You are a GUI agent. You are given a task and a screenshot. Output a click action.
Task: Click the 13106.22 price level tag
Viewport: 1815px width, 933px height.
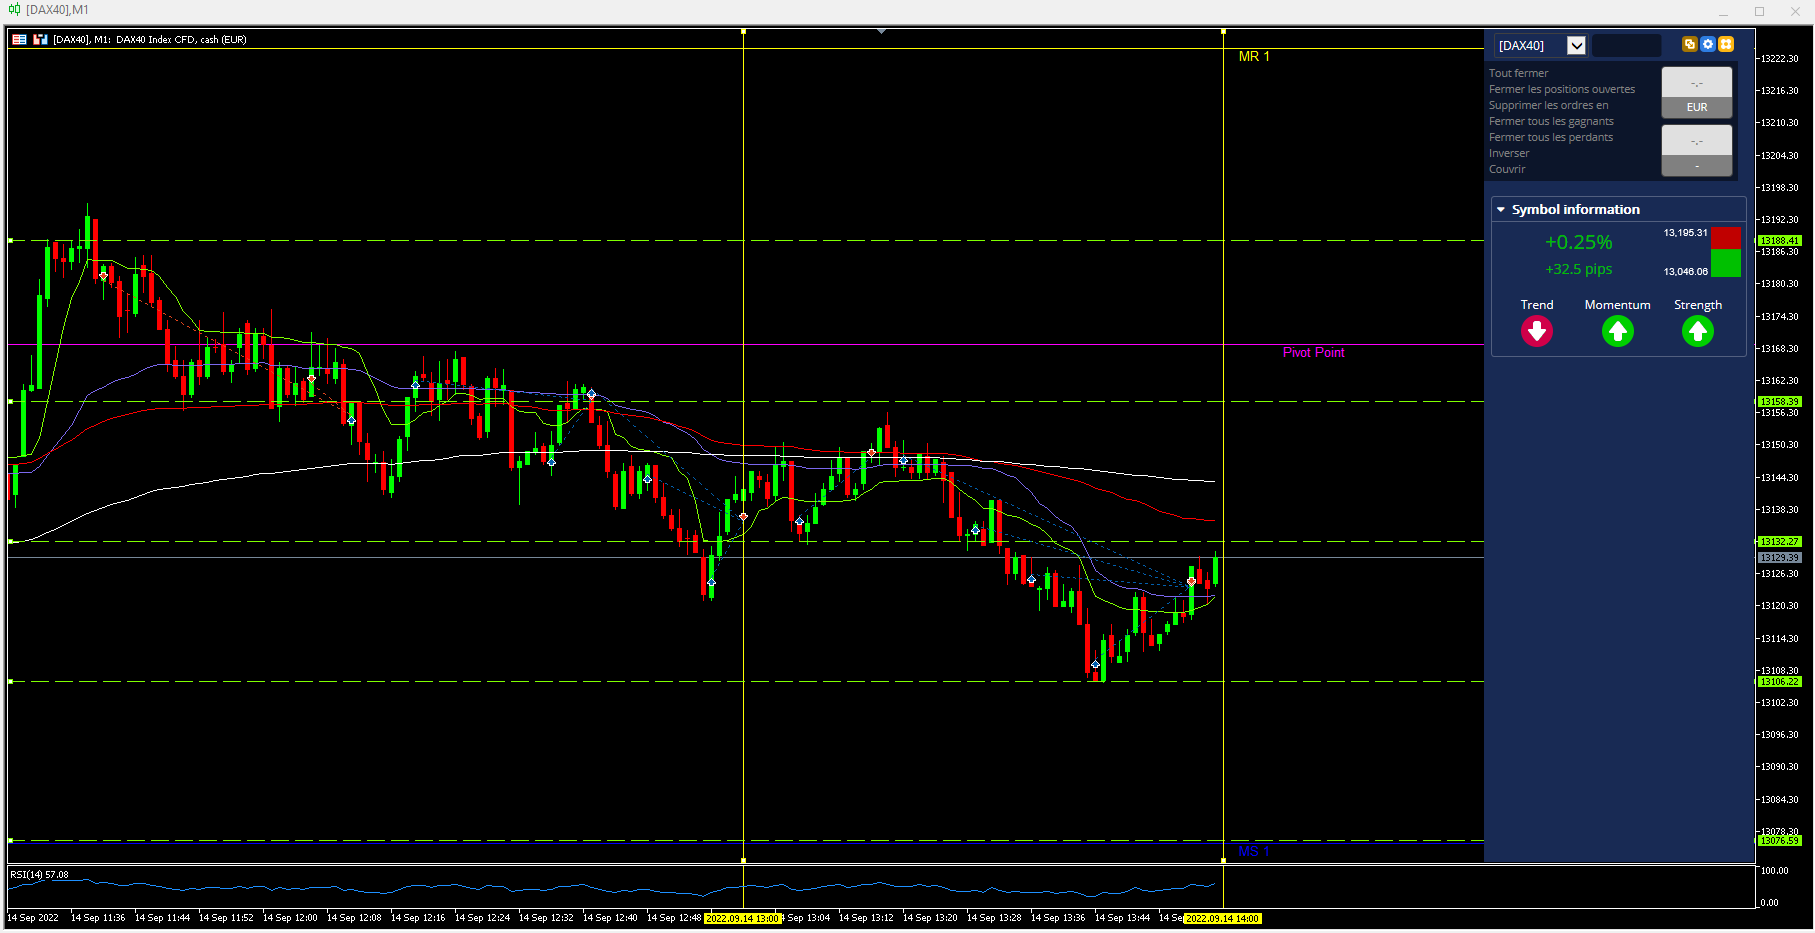coord(1779,682)
